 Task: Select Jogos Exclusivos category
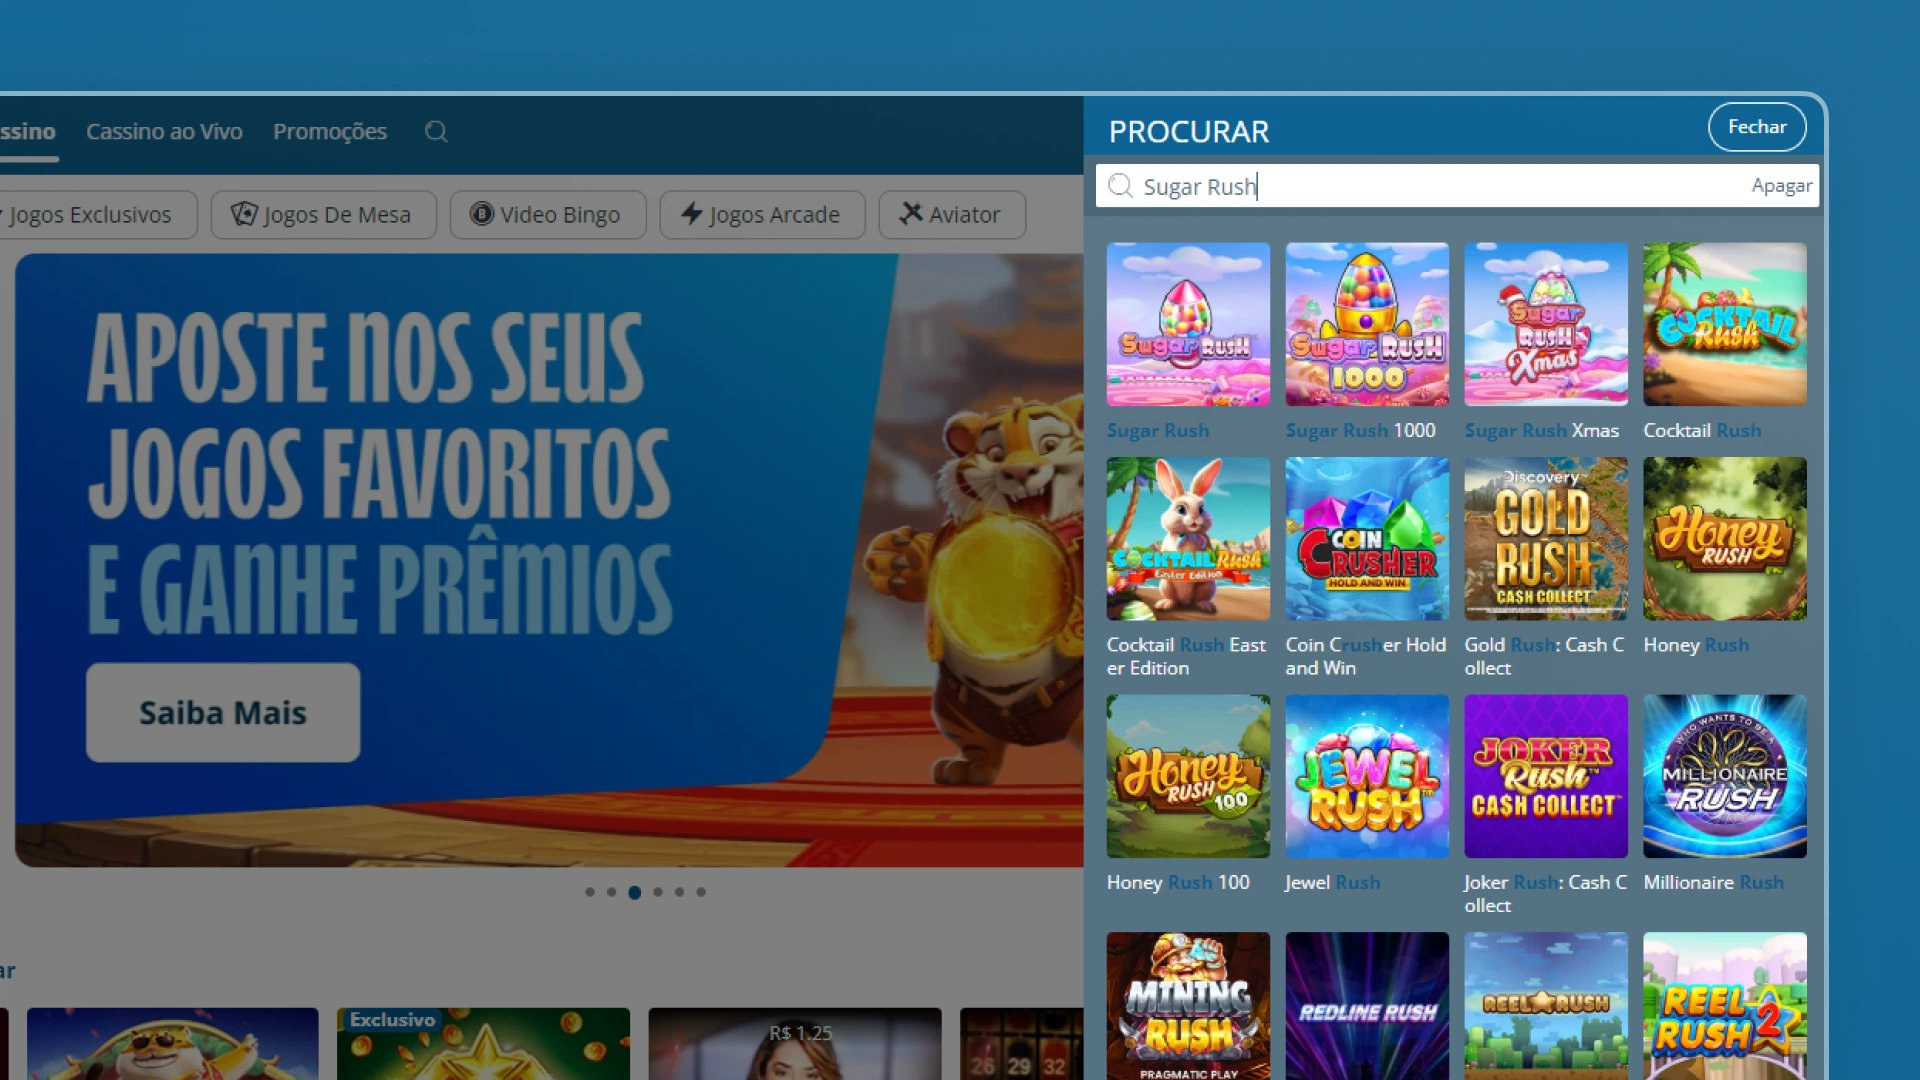point(96,215)
